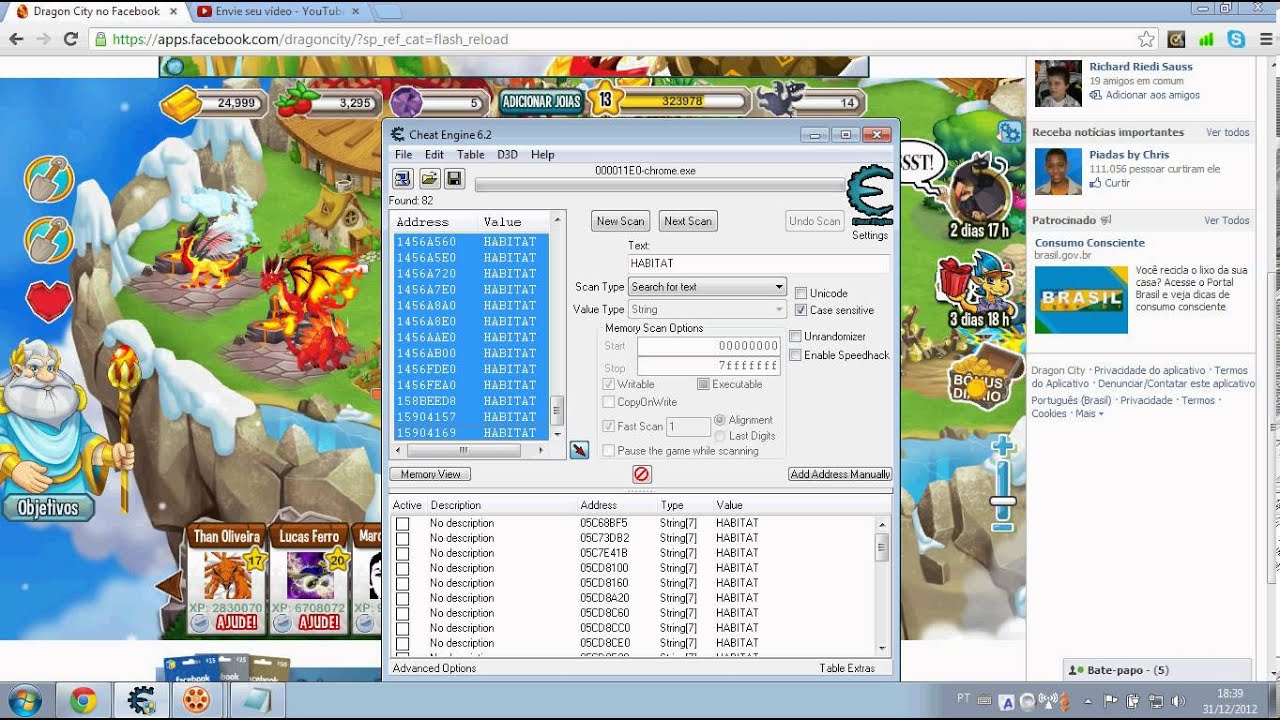Show hidden tray icons arrow
1280x720 pixels.
1088,701
